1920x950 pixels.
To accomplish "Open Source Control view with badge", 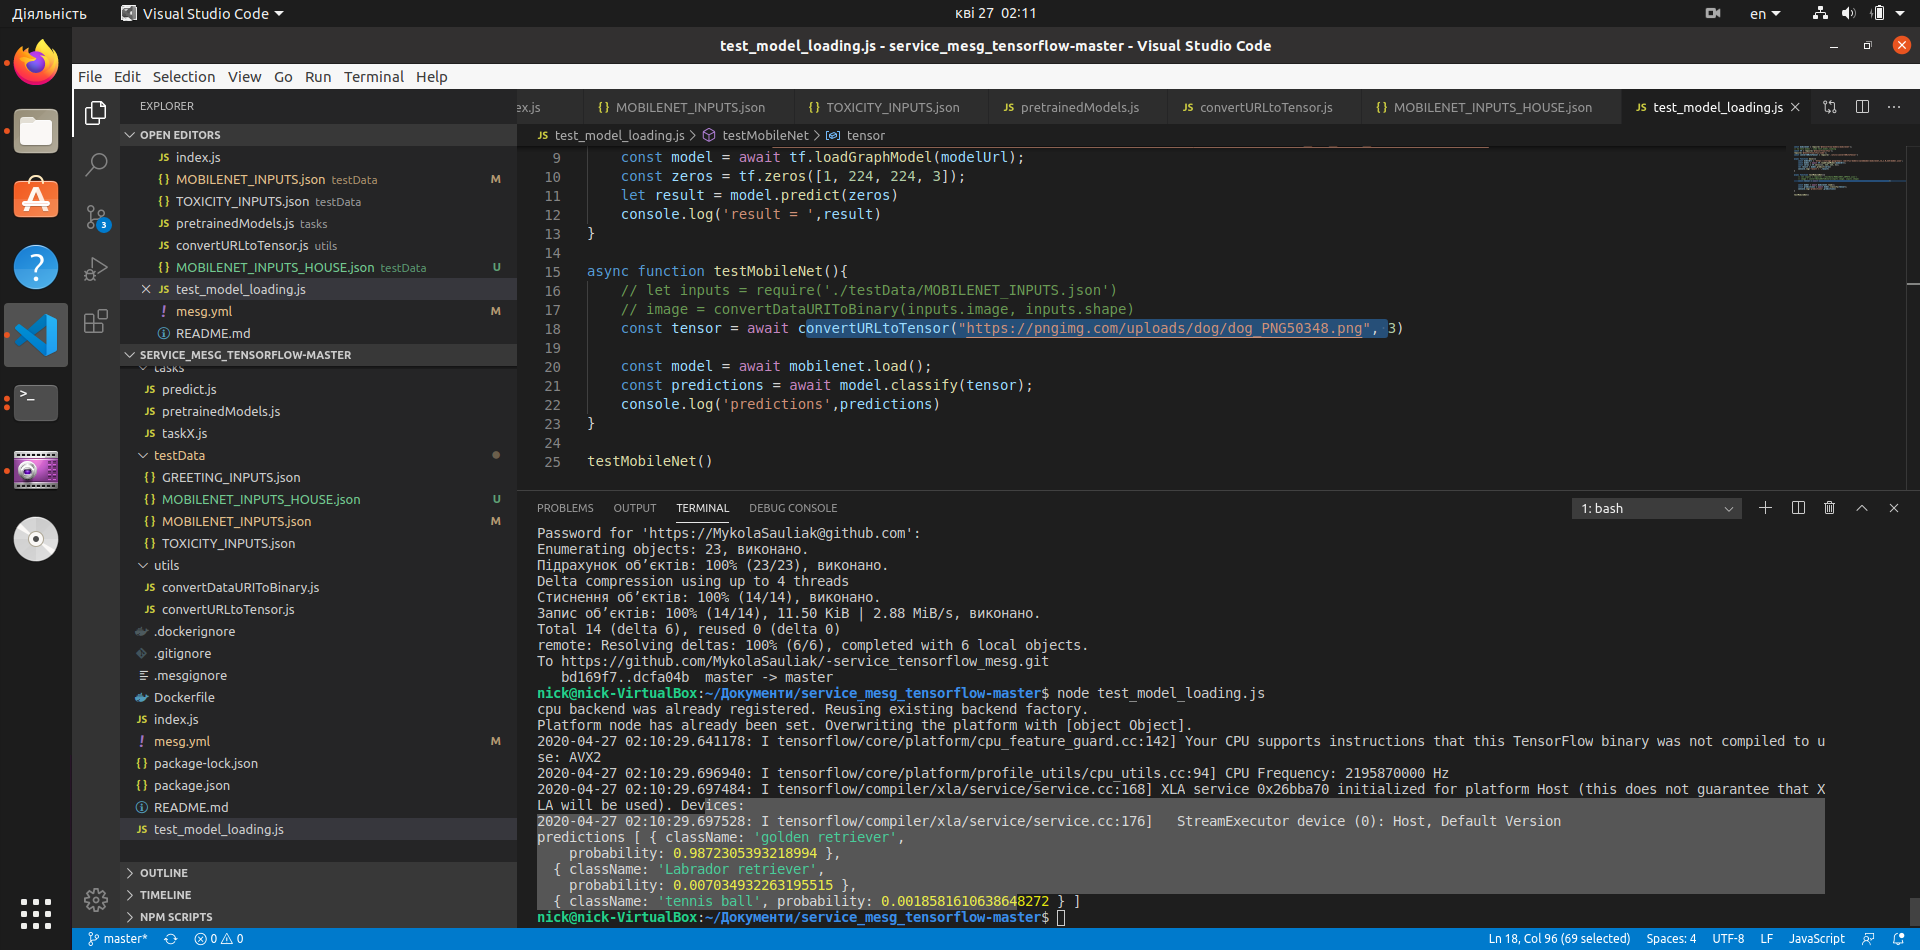I will pos(96,217).
